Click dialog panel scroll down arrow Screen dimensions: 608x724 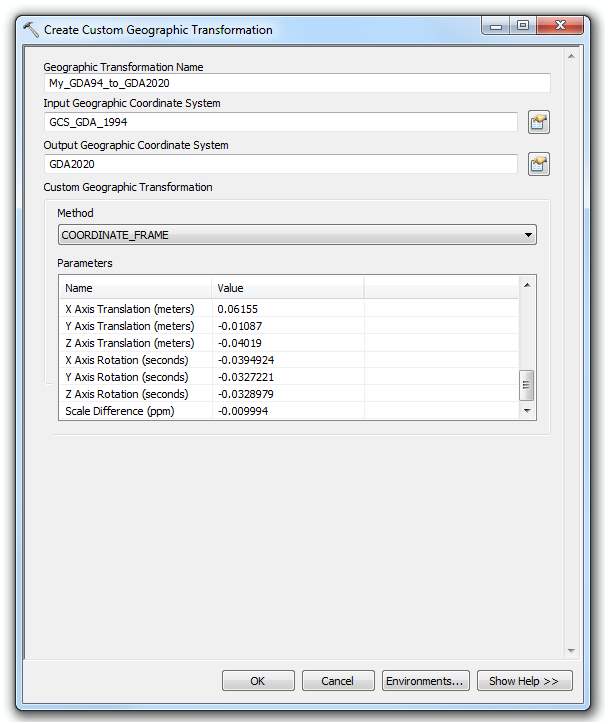click(571, 651)
